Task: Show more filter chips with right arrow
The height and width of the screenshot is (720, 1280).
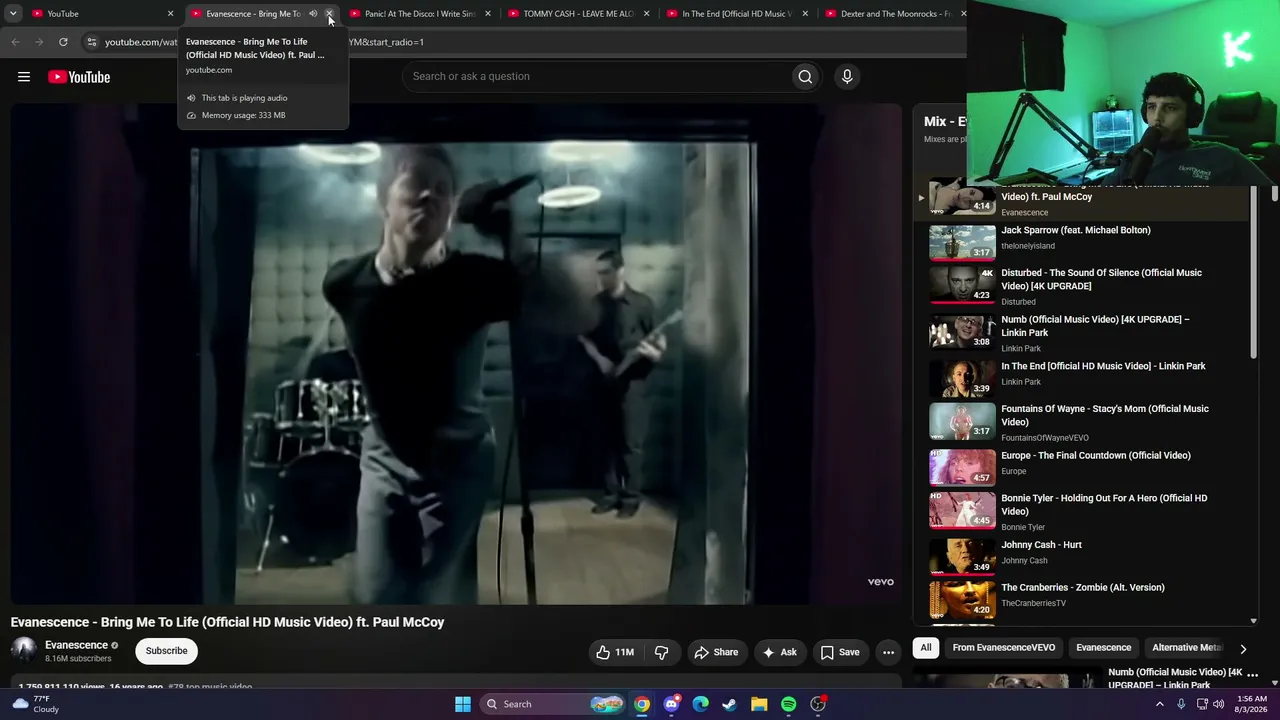Action: pos(1243,649)
